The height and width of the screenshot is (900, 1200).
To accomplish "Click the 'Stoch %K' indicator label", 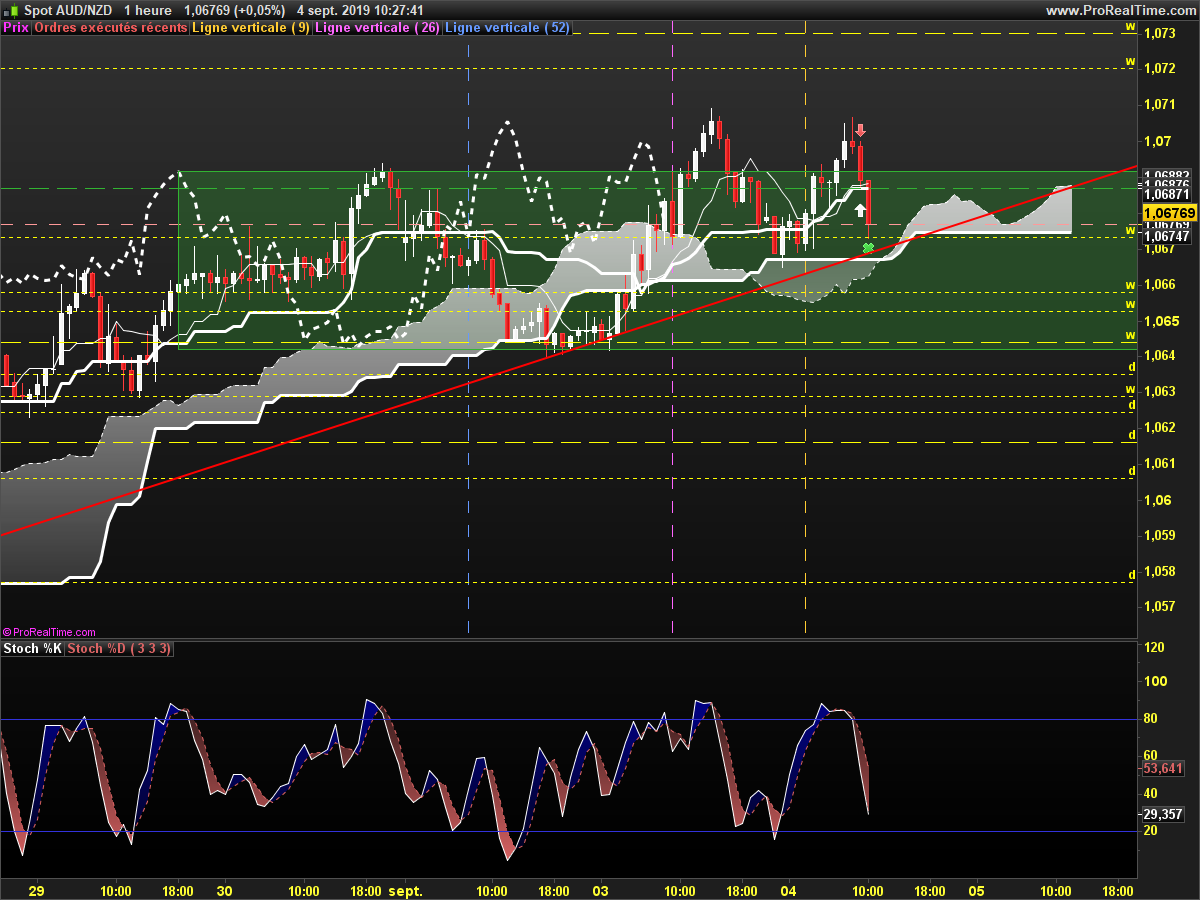I will point(32,649).
